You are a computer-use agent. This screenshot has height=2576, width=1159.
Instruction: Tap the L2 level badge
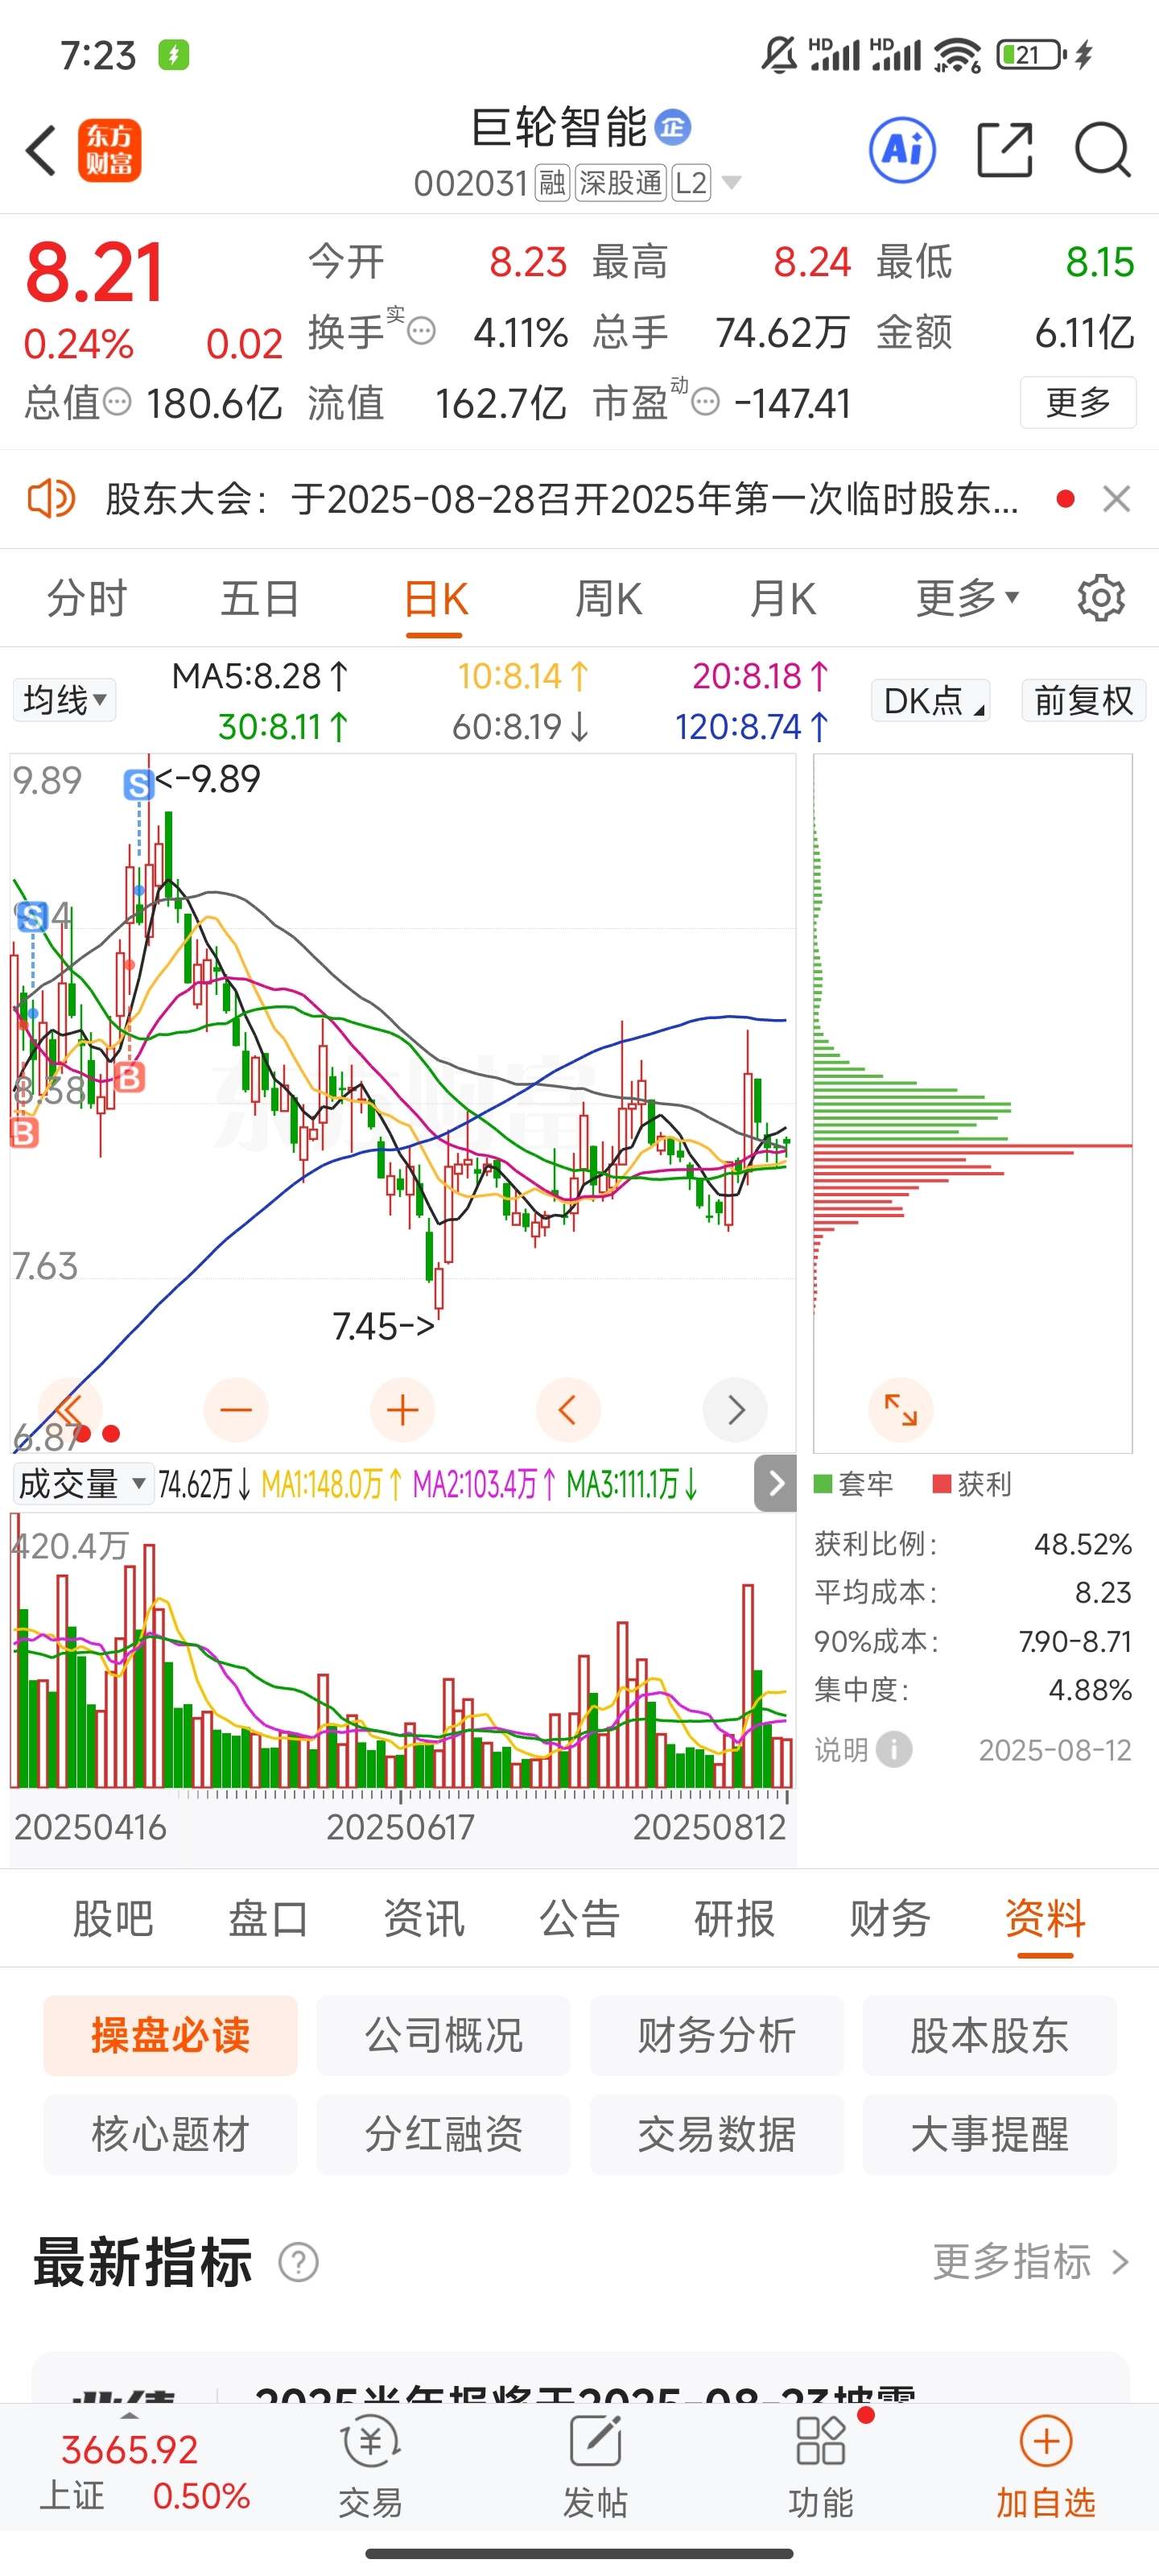click(691, 183)
